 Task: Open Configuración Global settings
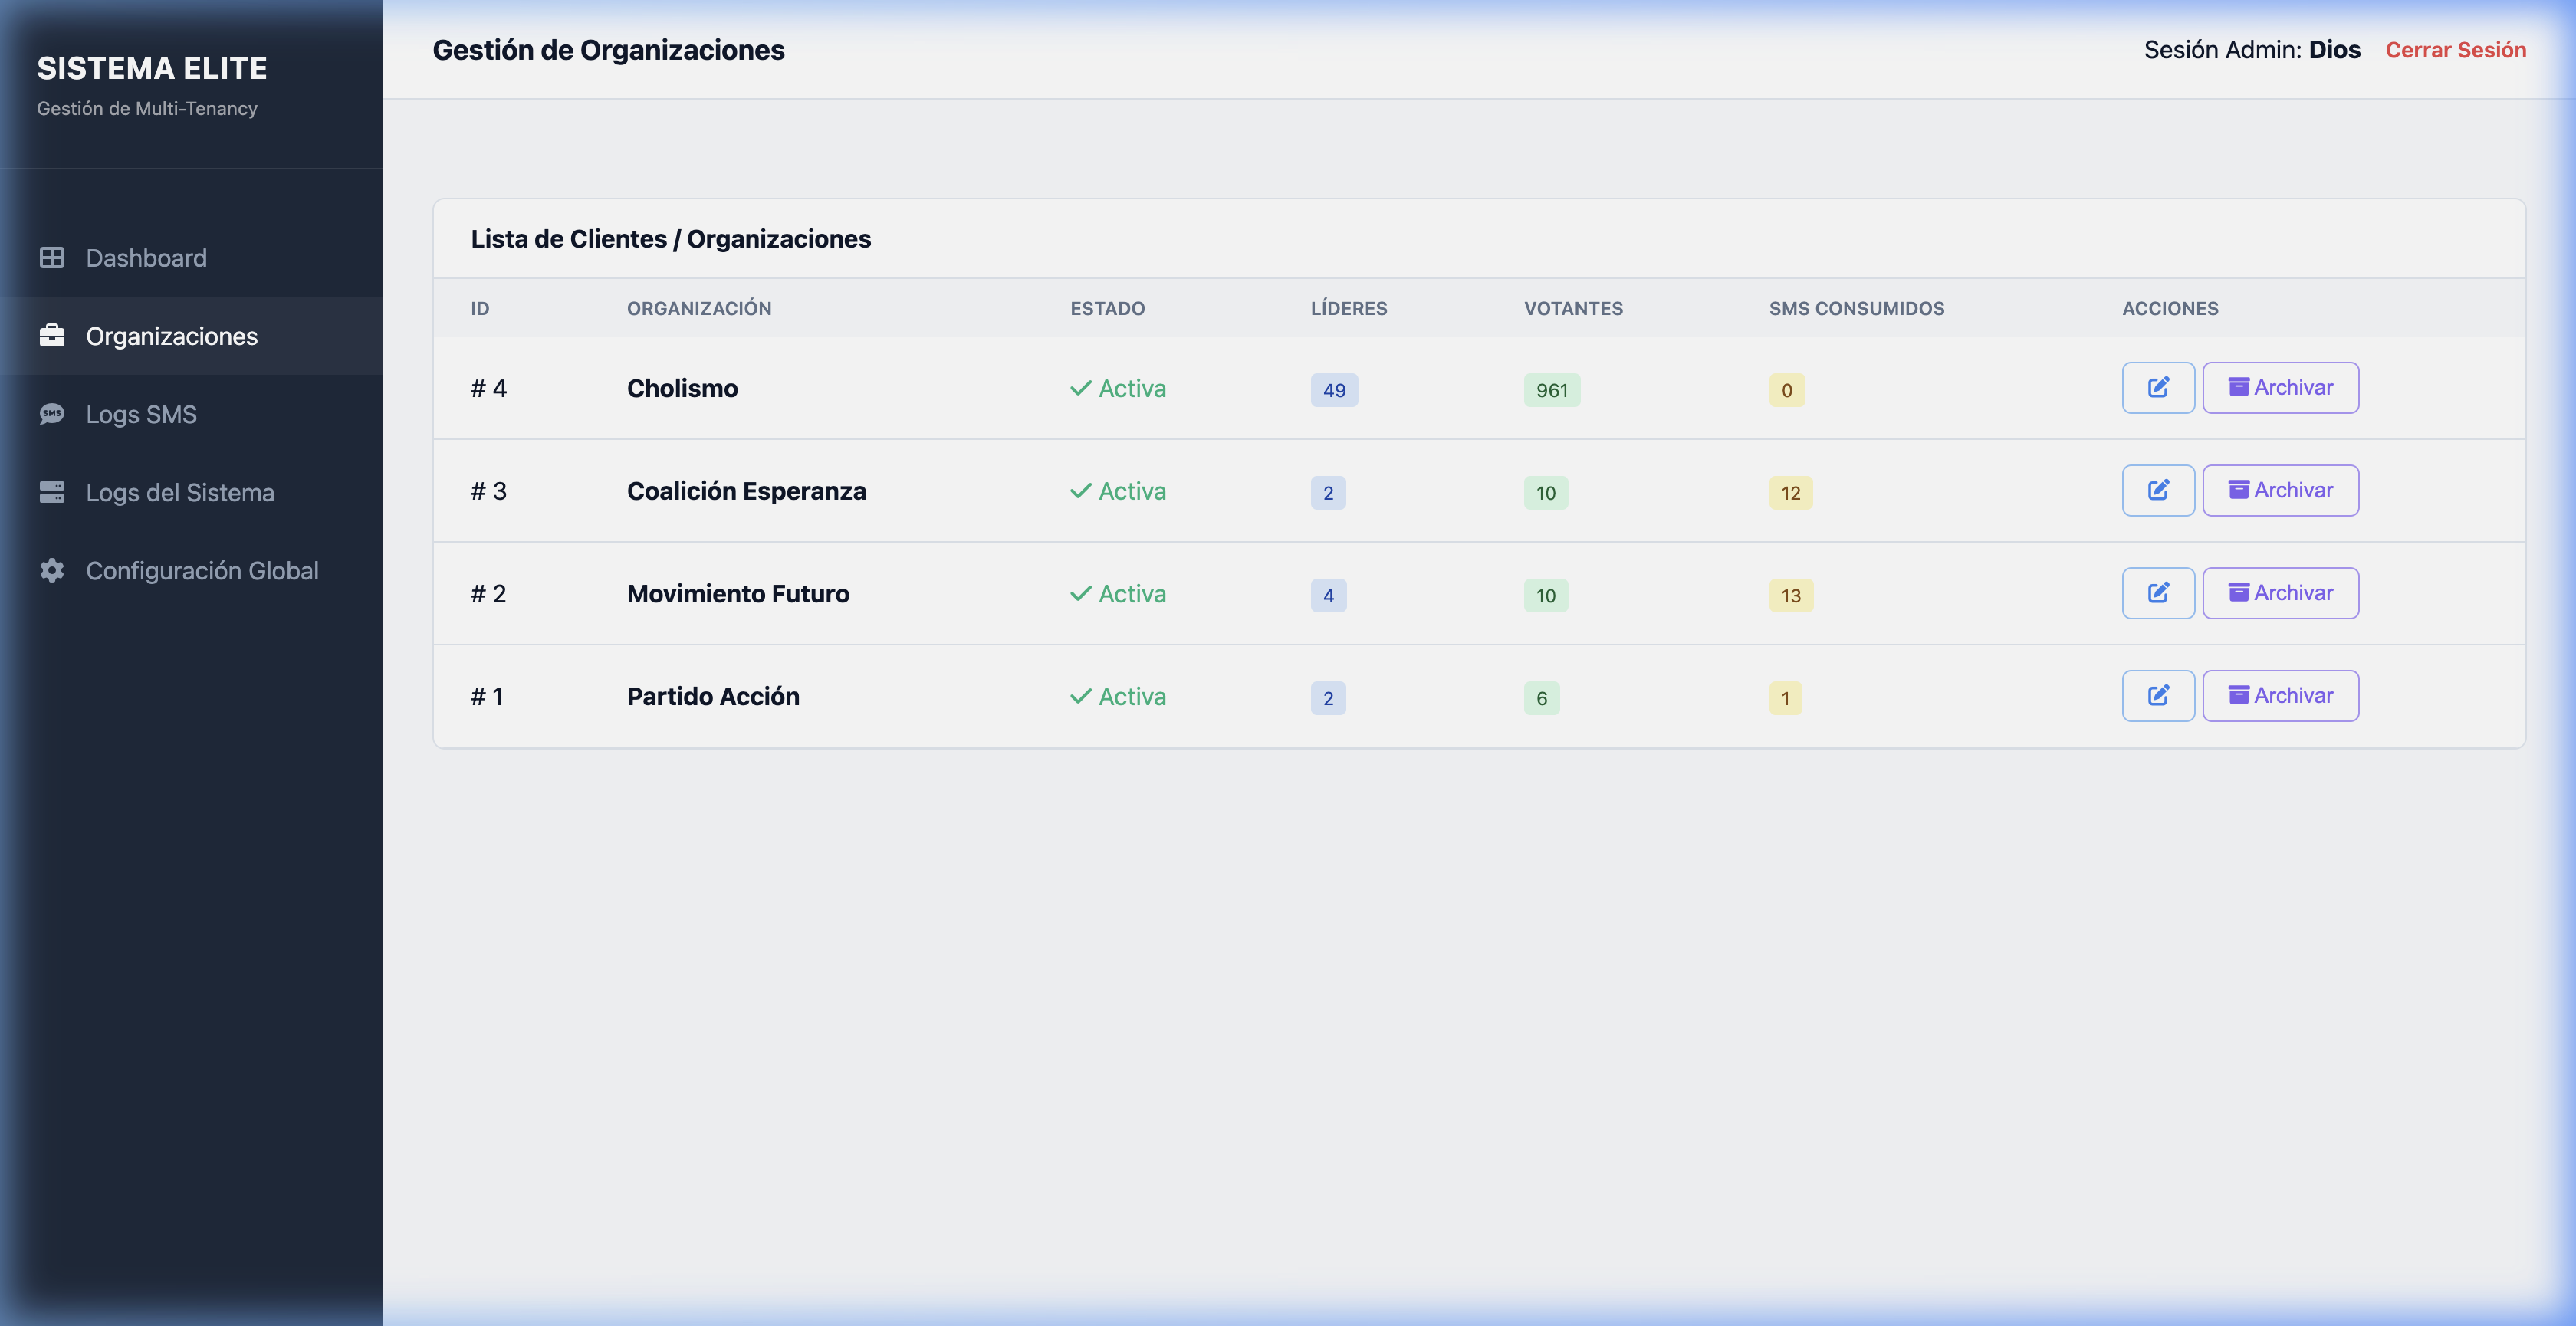point(191,570)
